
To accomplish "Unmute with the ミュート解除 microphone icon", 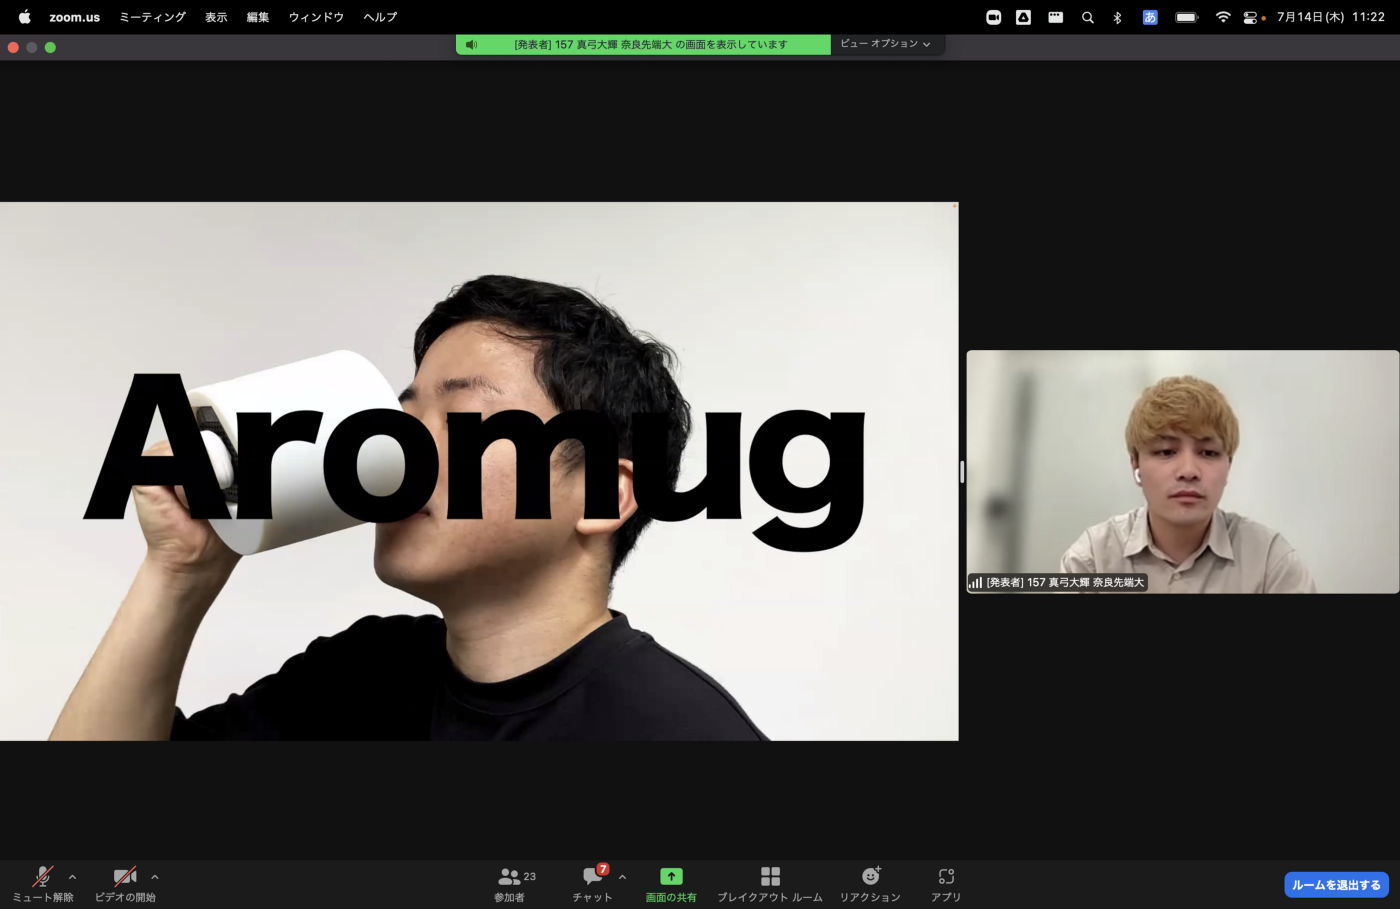I will pyautogui.click(x=41, y=877).
